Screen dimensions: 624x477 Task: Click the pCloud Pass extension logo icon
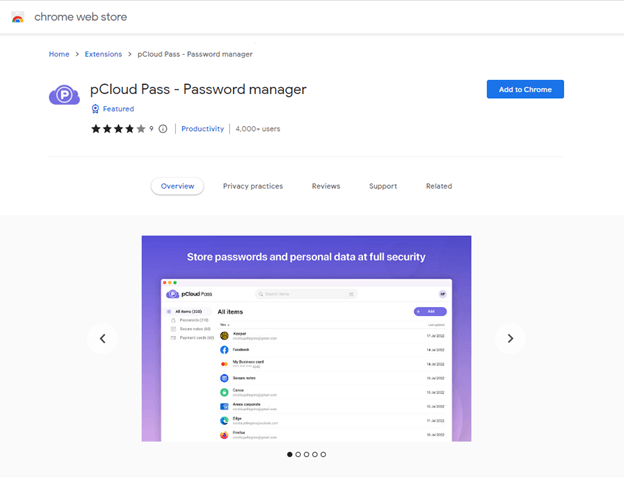pyautogui.click(x=64, y=96)
